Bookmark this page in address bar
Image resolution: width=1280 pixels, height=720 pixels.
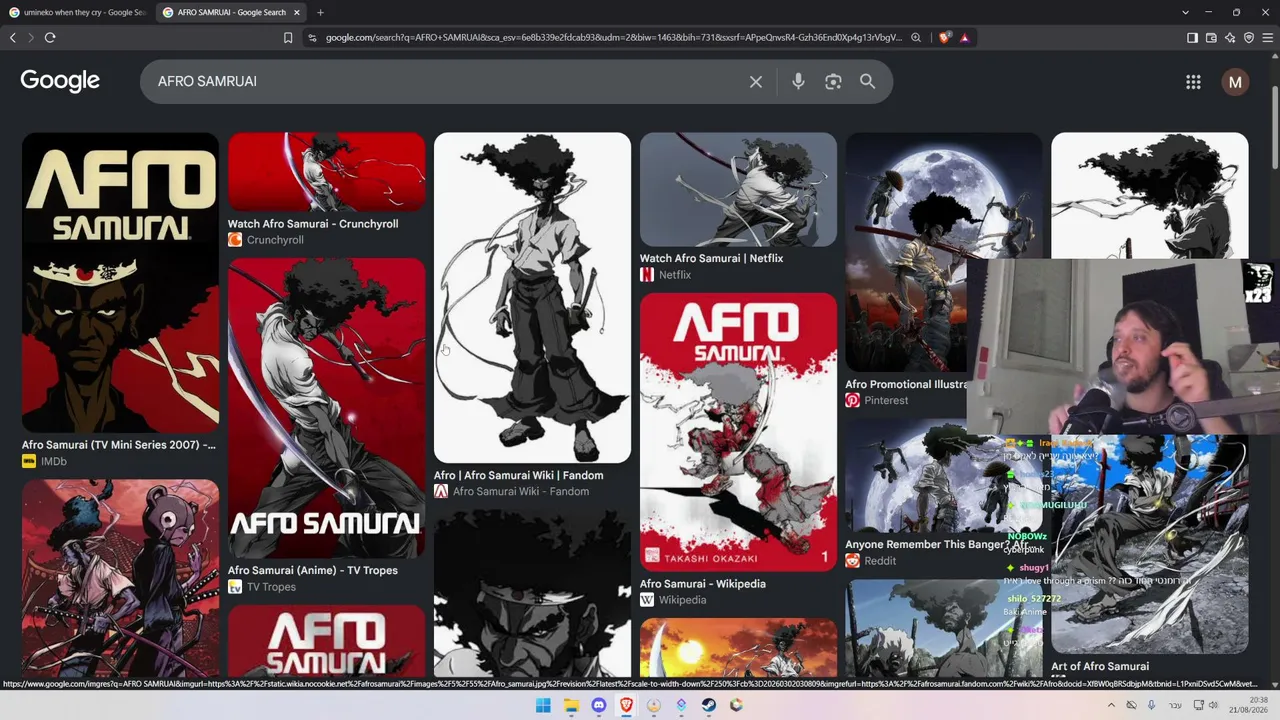pos(288,38)
